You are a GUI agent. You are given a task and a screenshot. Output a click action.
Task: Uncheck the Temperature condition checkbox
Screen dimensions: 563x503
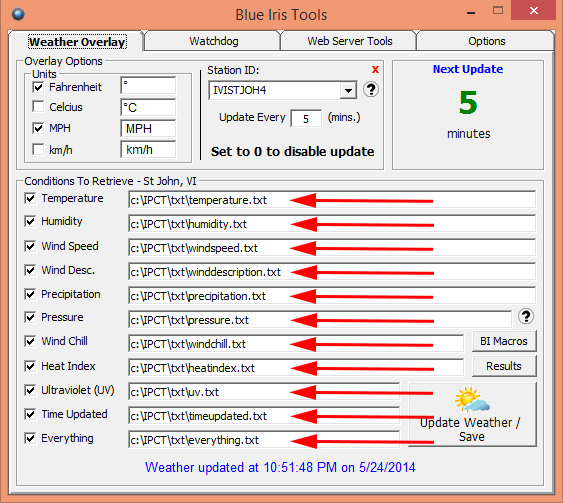click(x=30, y=198)
